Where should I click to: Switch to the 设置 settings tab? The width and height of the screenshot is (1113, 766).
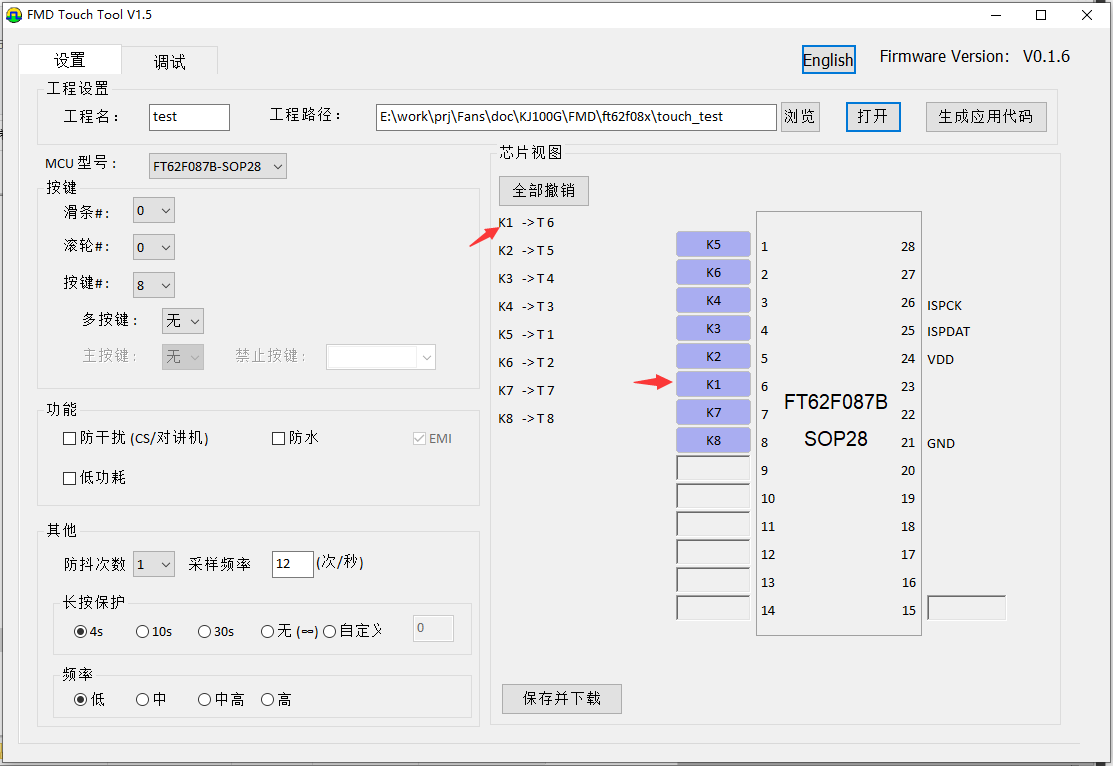70,60
